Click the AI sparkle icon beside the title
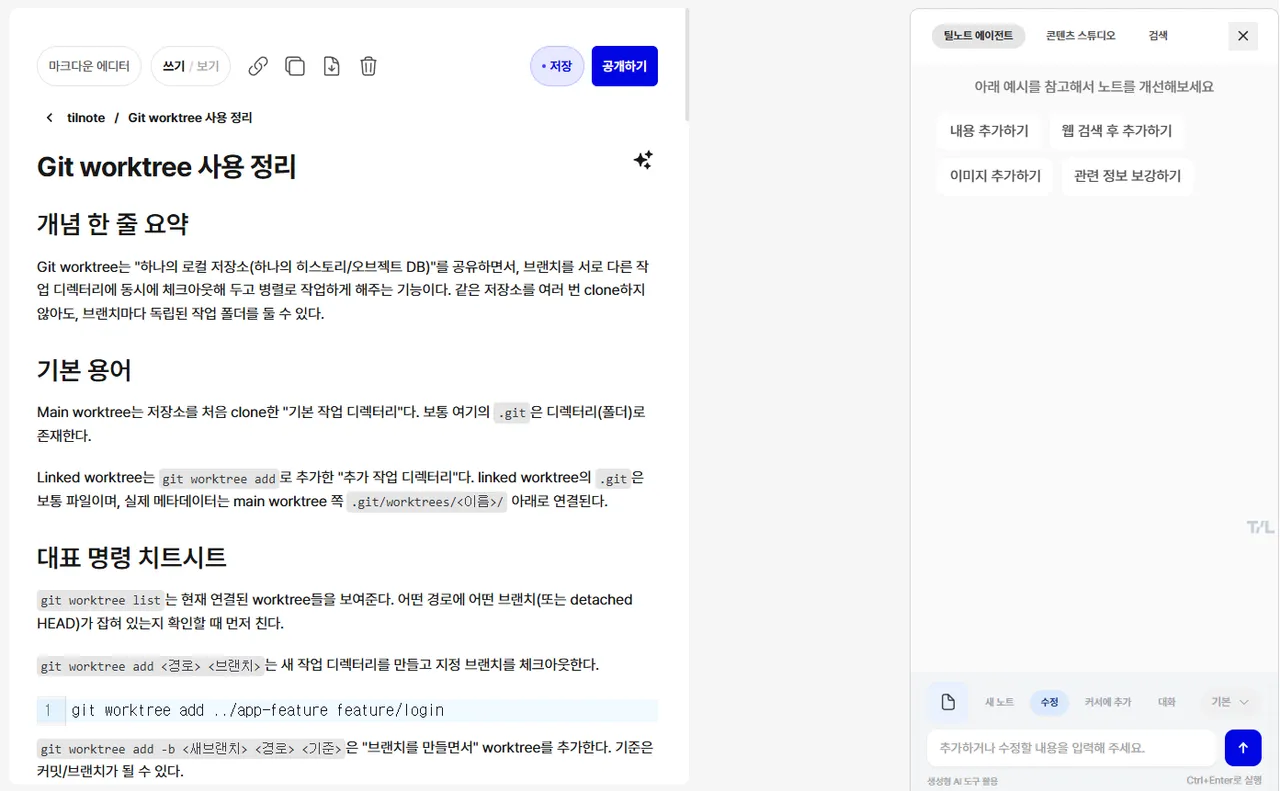Image resolution: width=1280 pixels, height=791 pixels. (x=643, y=160)
